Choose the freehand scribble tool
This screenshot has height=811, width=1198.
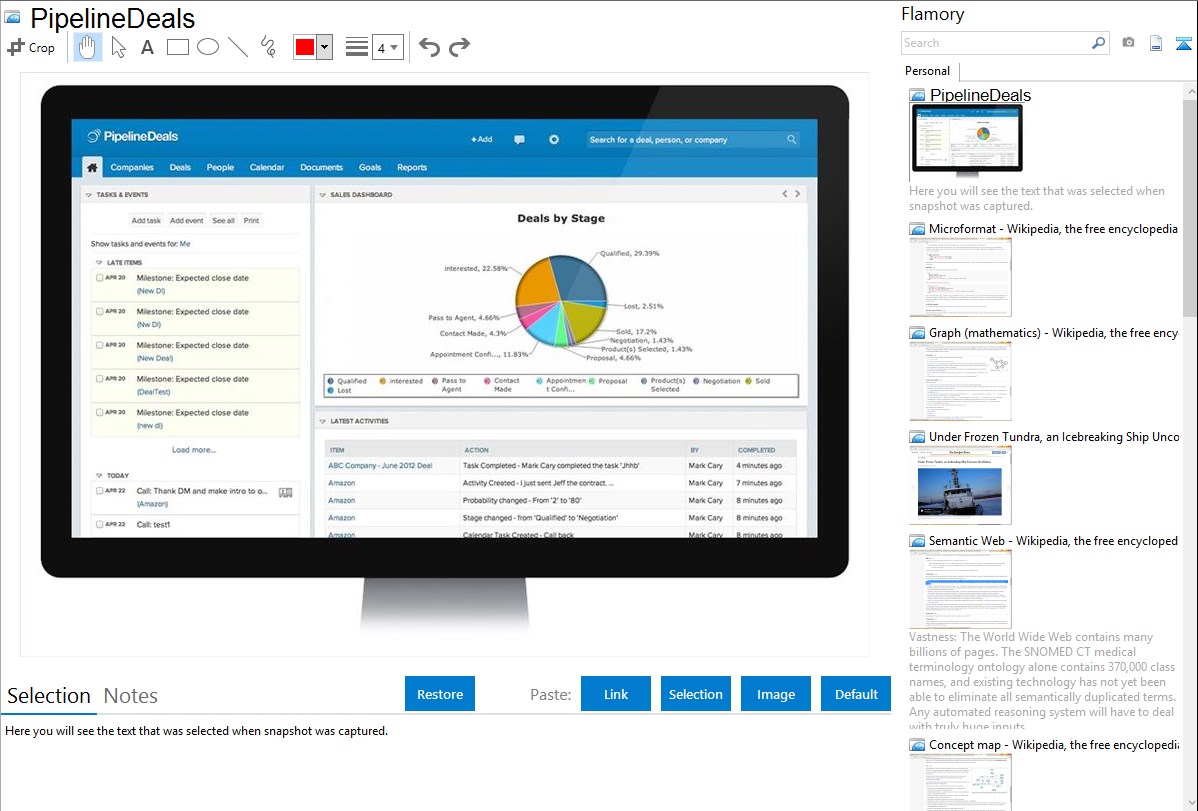(x=268, y=47)
